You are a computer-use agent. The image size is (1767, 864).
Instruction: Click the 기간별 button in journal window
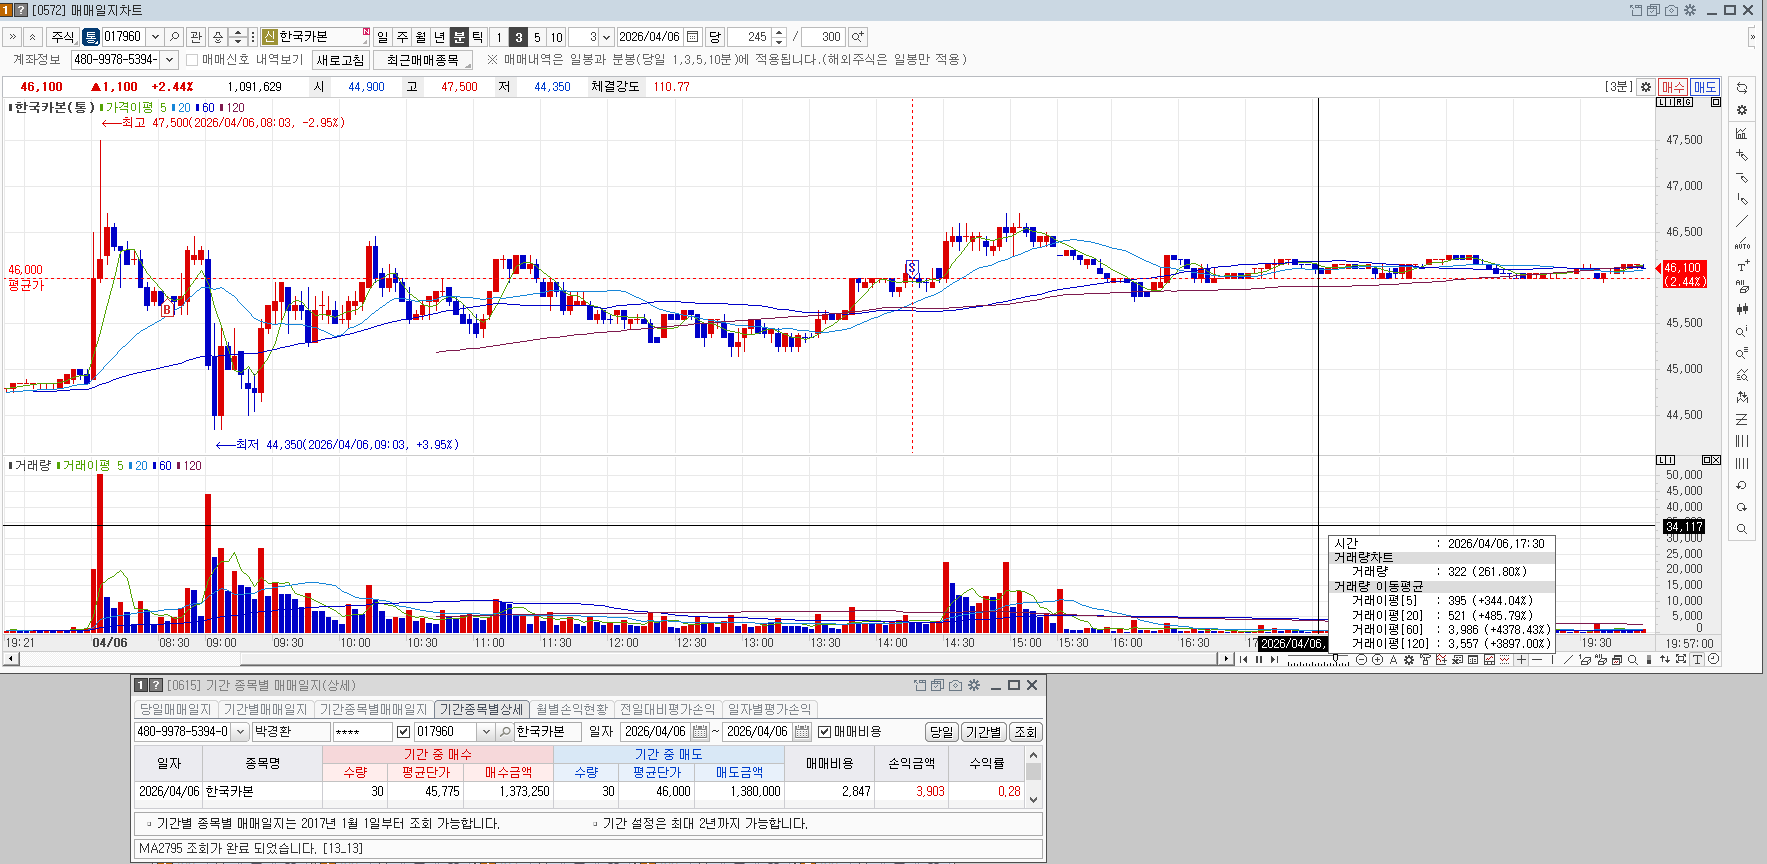[983, 732]
